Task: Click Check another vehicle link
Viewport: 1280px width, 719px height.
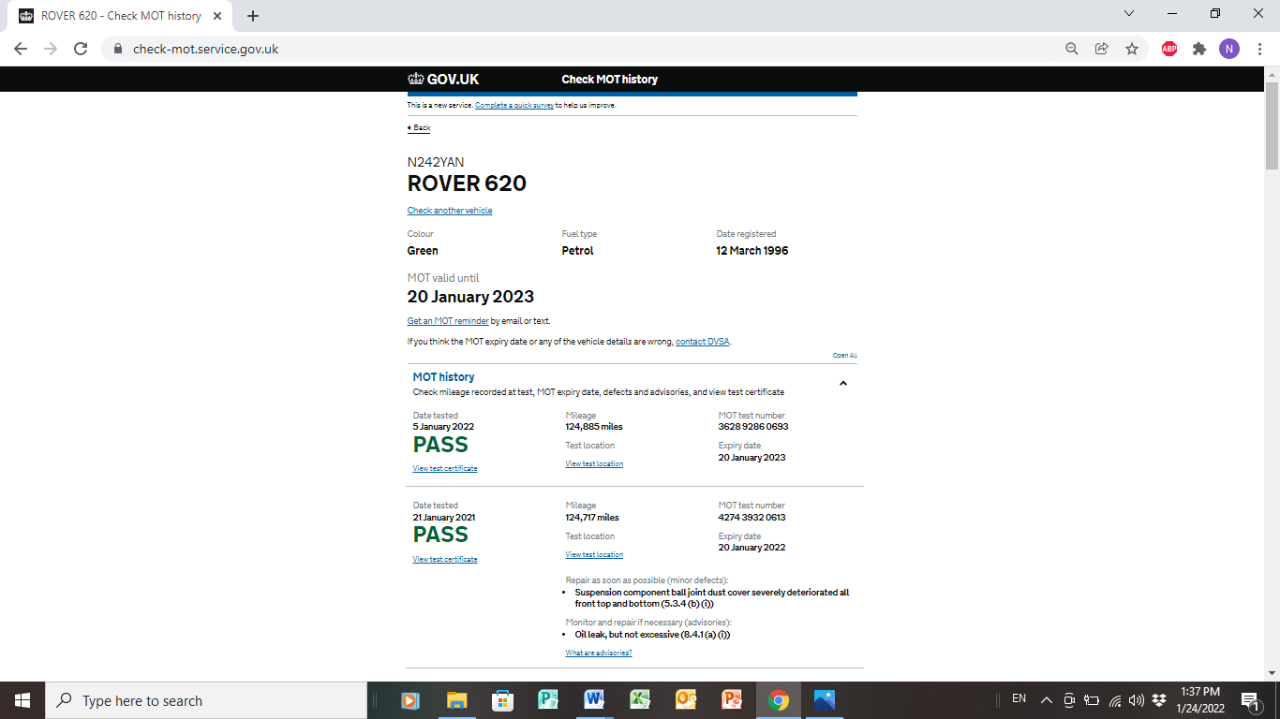Action: tap(449, 211)
